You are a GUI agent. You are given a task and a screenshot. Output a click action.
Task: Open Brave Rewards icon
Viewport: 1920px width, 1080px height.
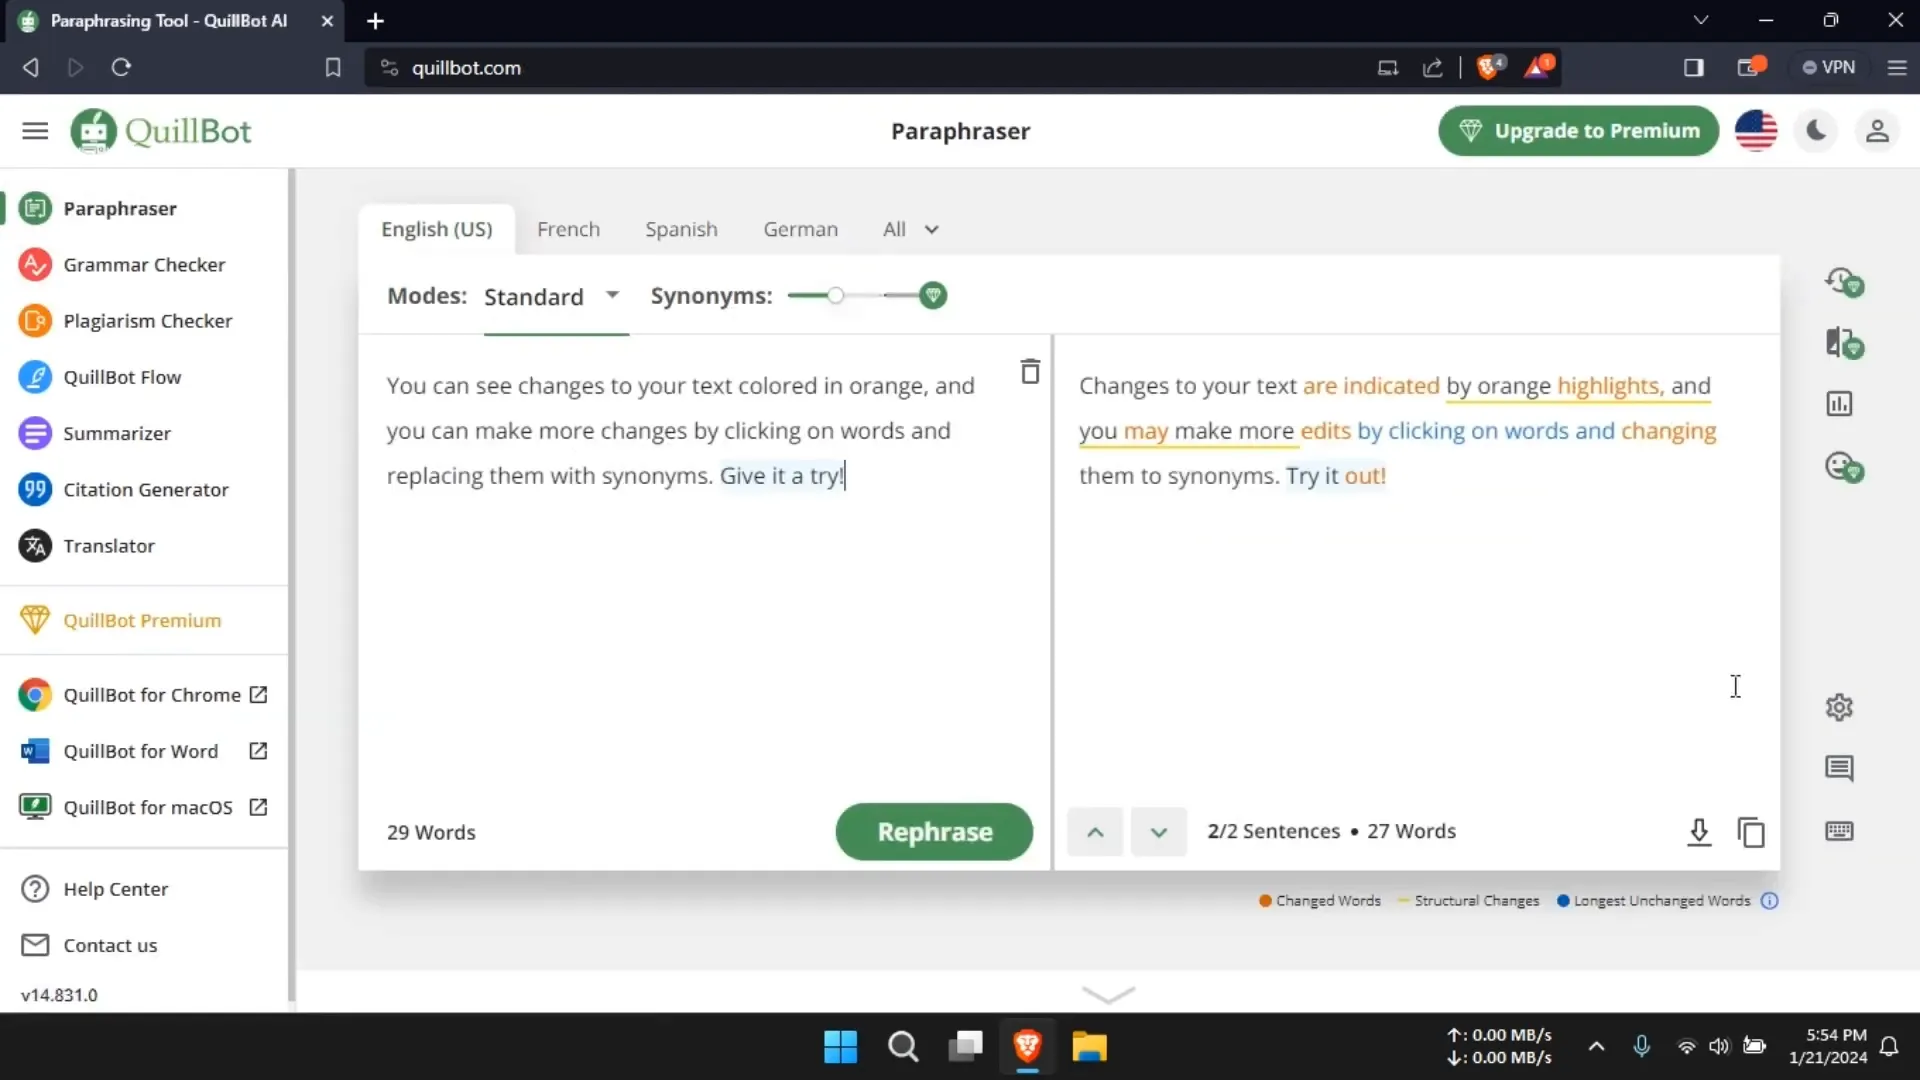1538,67
